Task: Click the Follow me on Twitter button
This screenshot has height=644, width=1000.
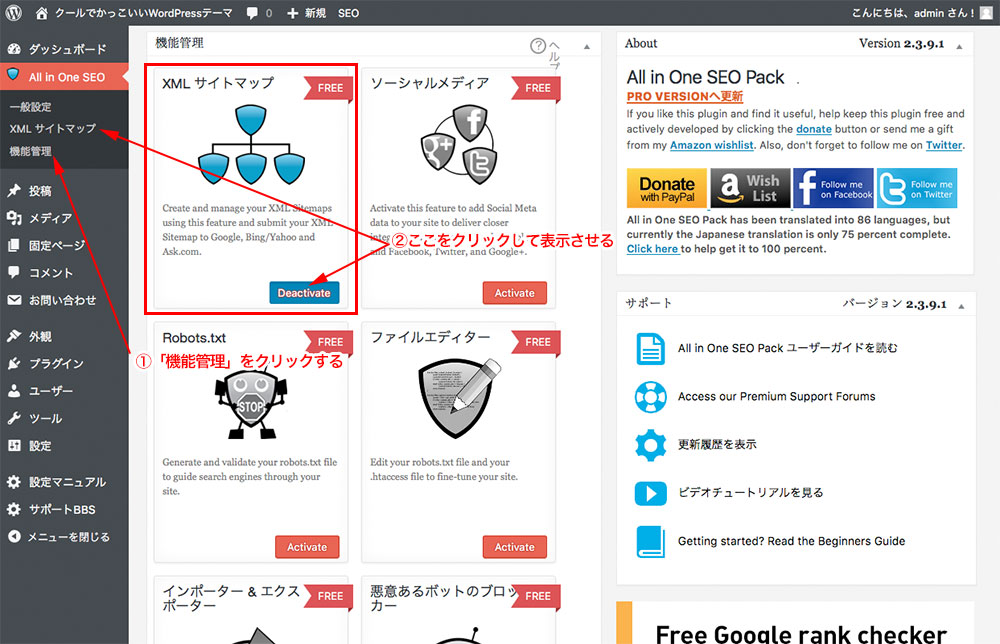Action: [916, 188]
